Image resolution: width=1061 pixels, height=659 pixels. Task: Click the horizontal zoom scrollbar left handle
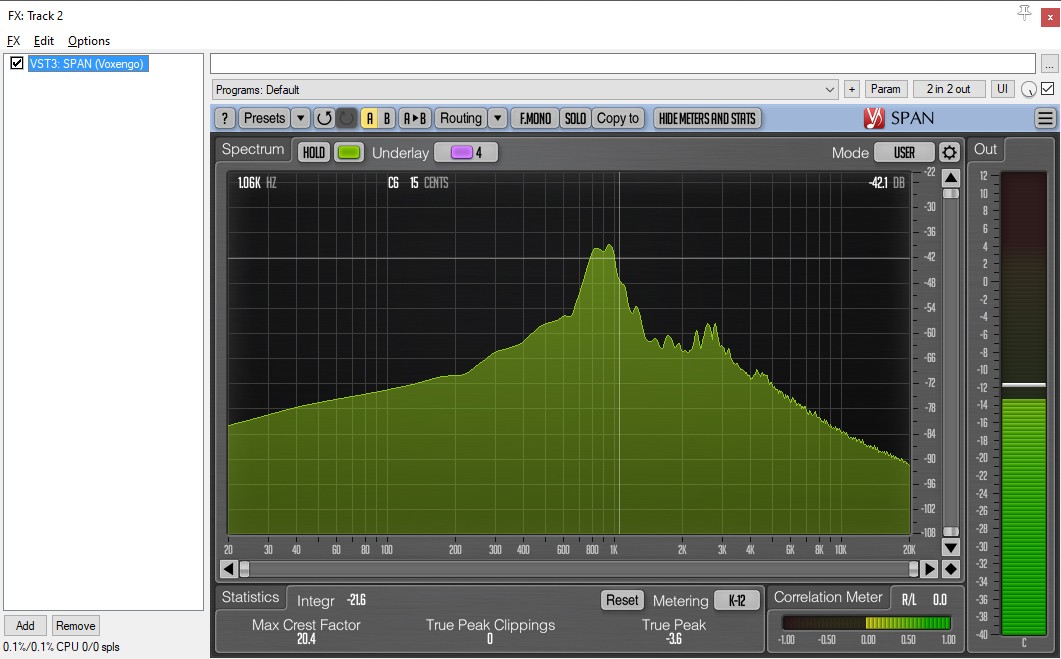[x=244, y=569]
